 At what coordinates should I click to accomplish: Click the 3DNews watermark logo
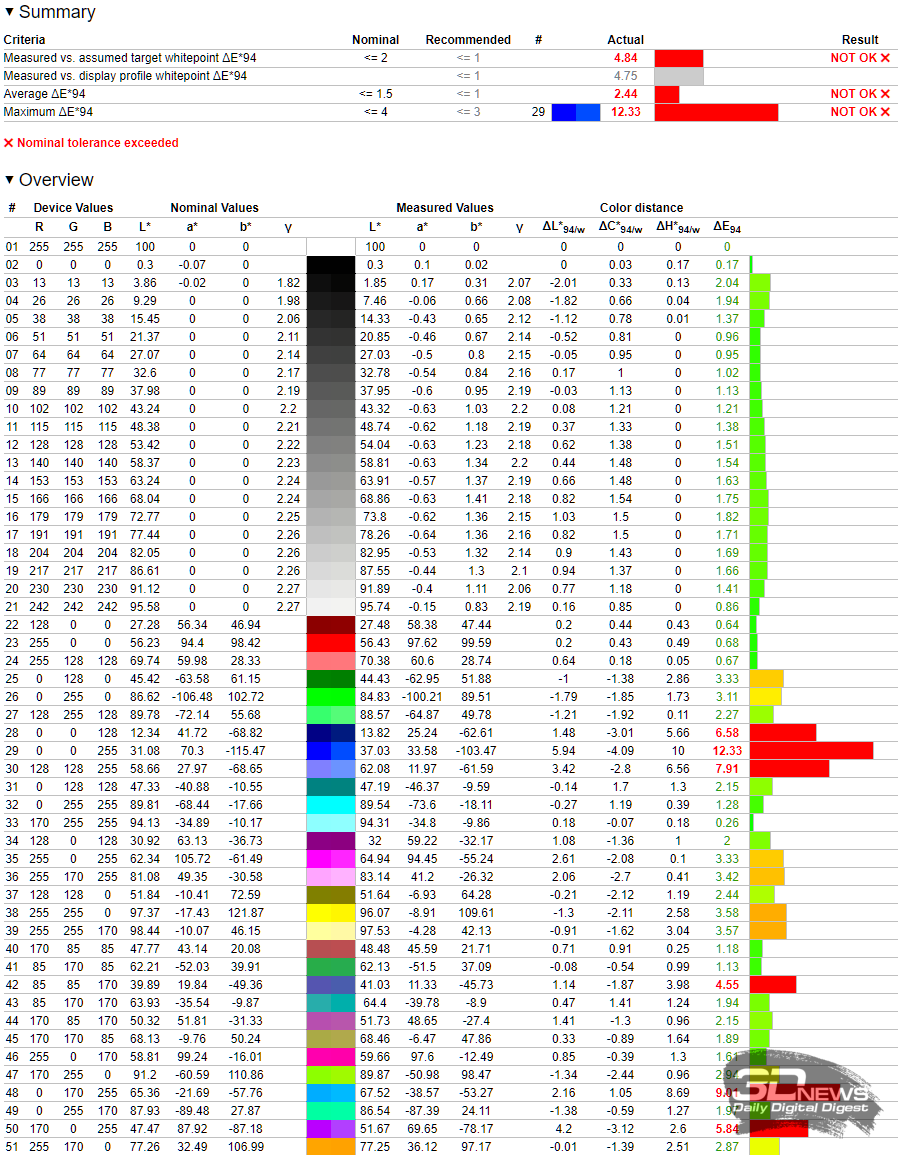pyautogui.click(x=801, y=1092)
